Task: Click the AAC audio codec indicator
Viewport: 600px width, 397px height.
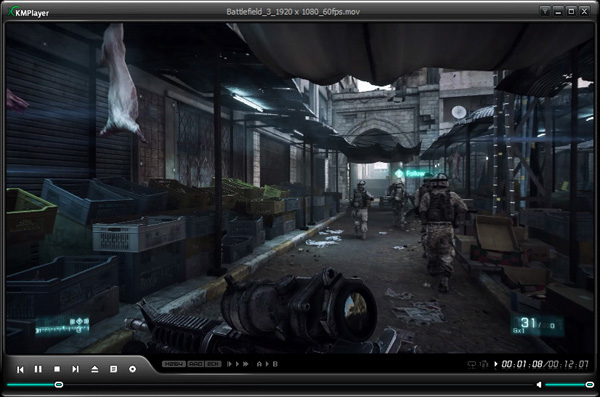Action: click(196, 364)
